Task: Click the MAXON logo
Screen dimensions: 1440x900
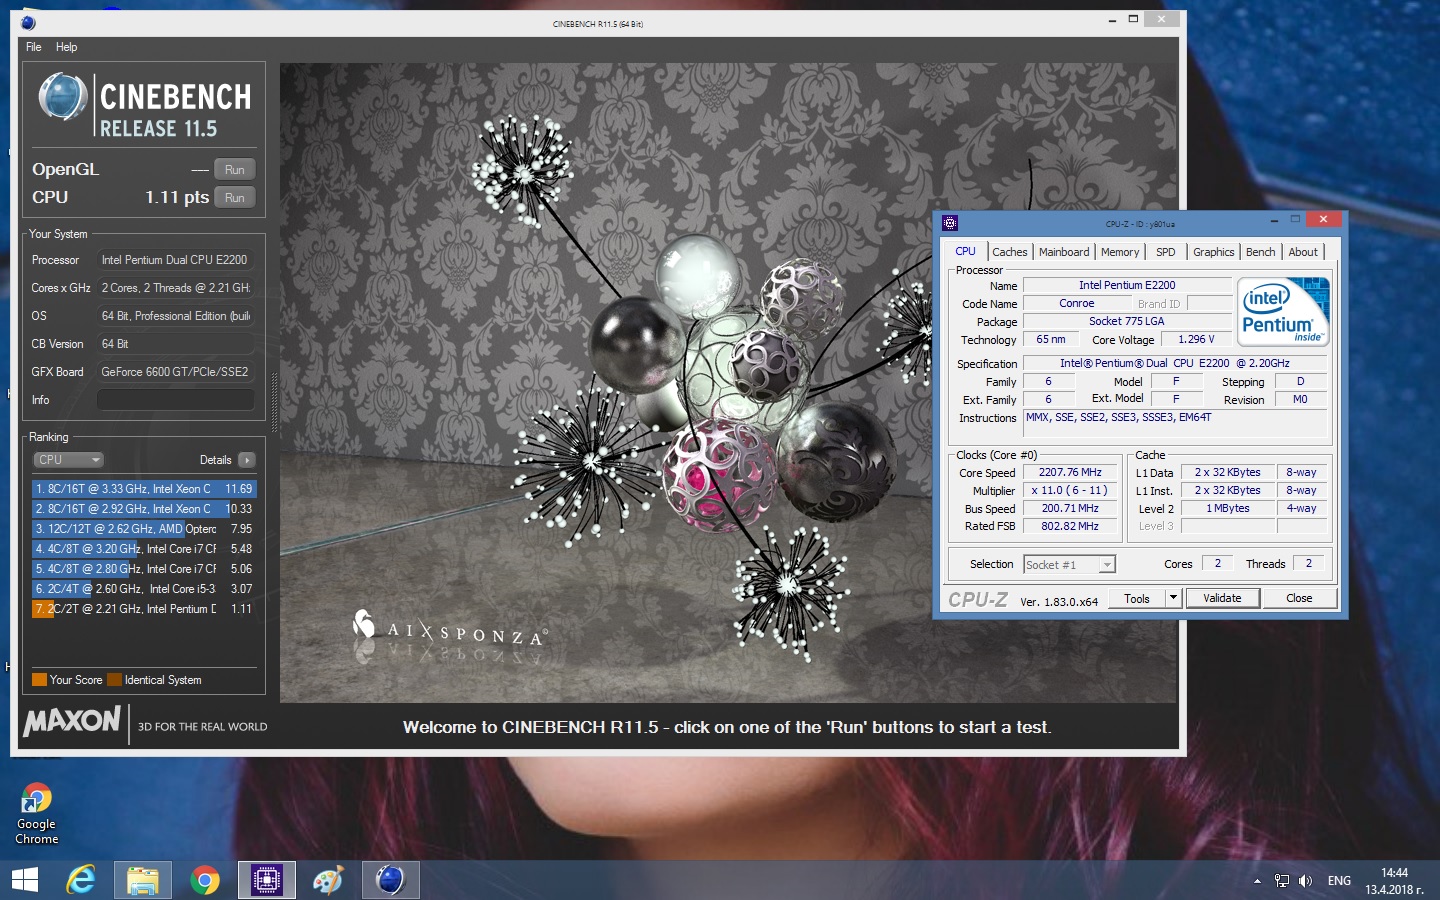Action: pyautogui.click(x=72, y=721)
